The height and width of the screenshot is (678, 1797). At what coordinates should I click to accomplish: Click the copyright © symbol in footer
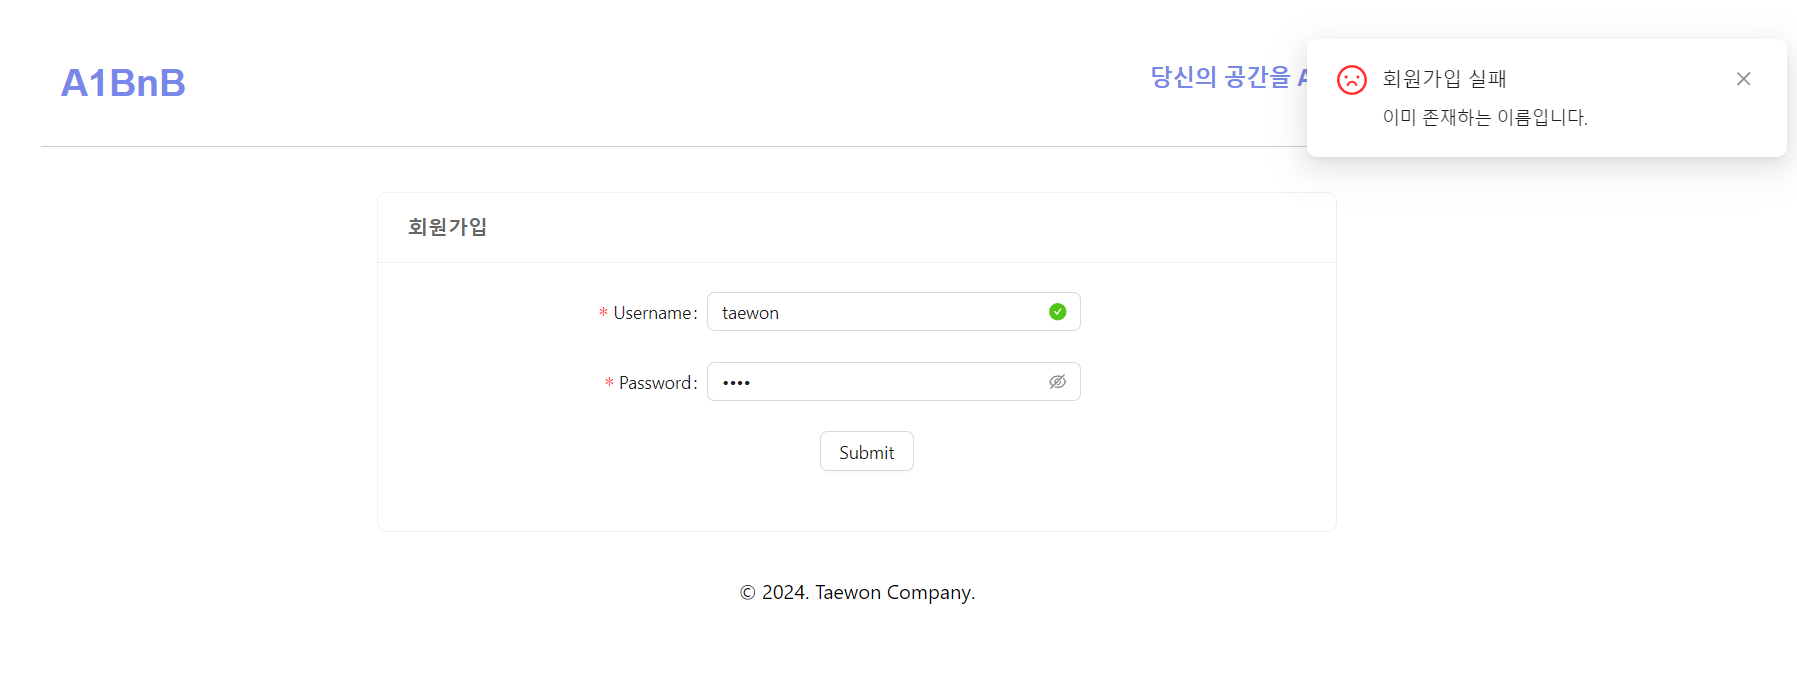click(747, 593)
